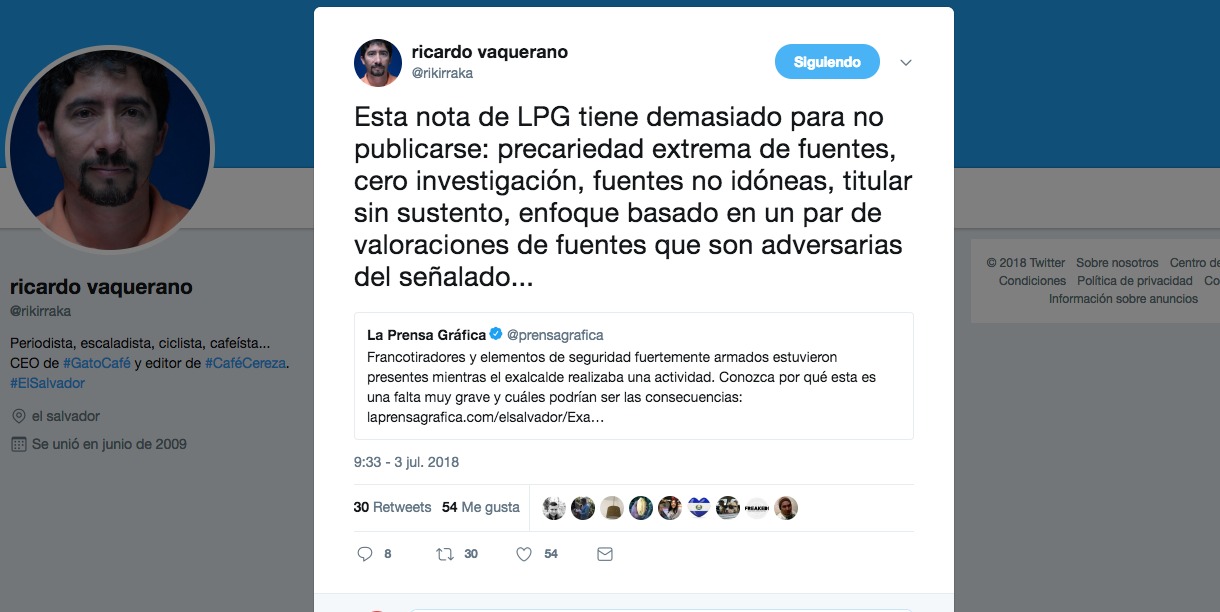The image size is (1220, 612).
Task: Click the reply speech bubble icon
Action: [365, 553]
